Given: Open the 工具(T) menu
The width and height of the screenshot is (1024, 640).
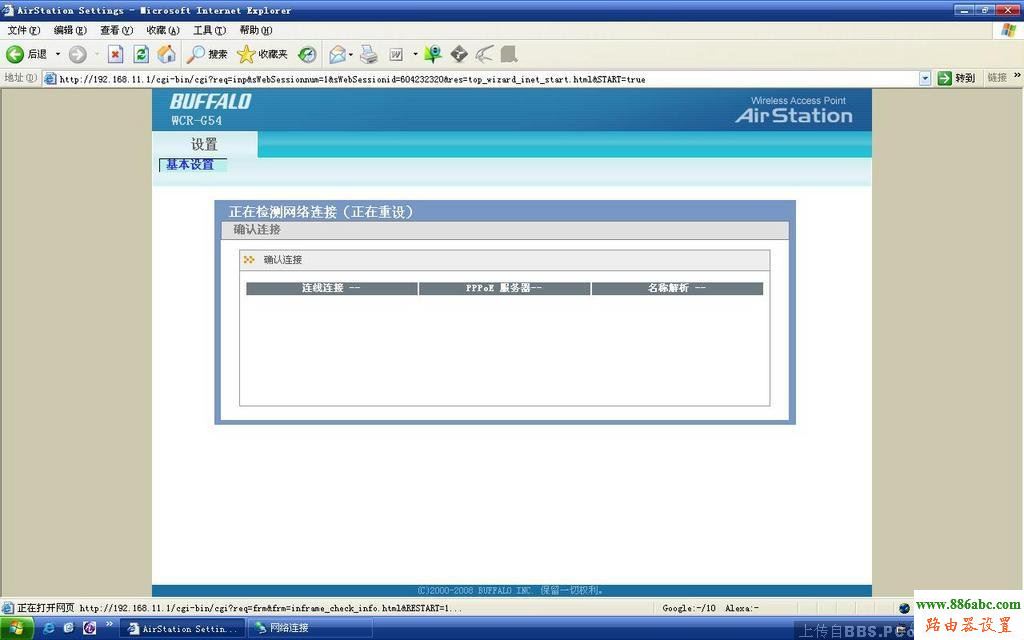Looking at the screenshot, I should click(209, 30).
